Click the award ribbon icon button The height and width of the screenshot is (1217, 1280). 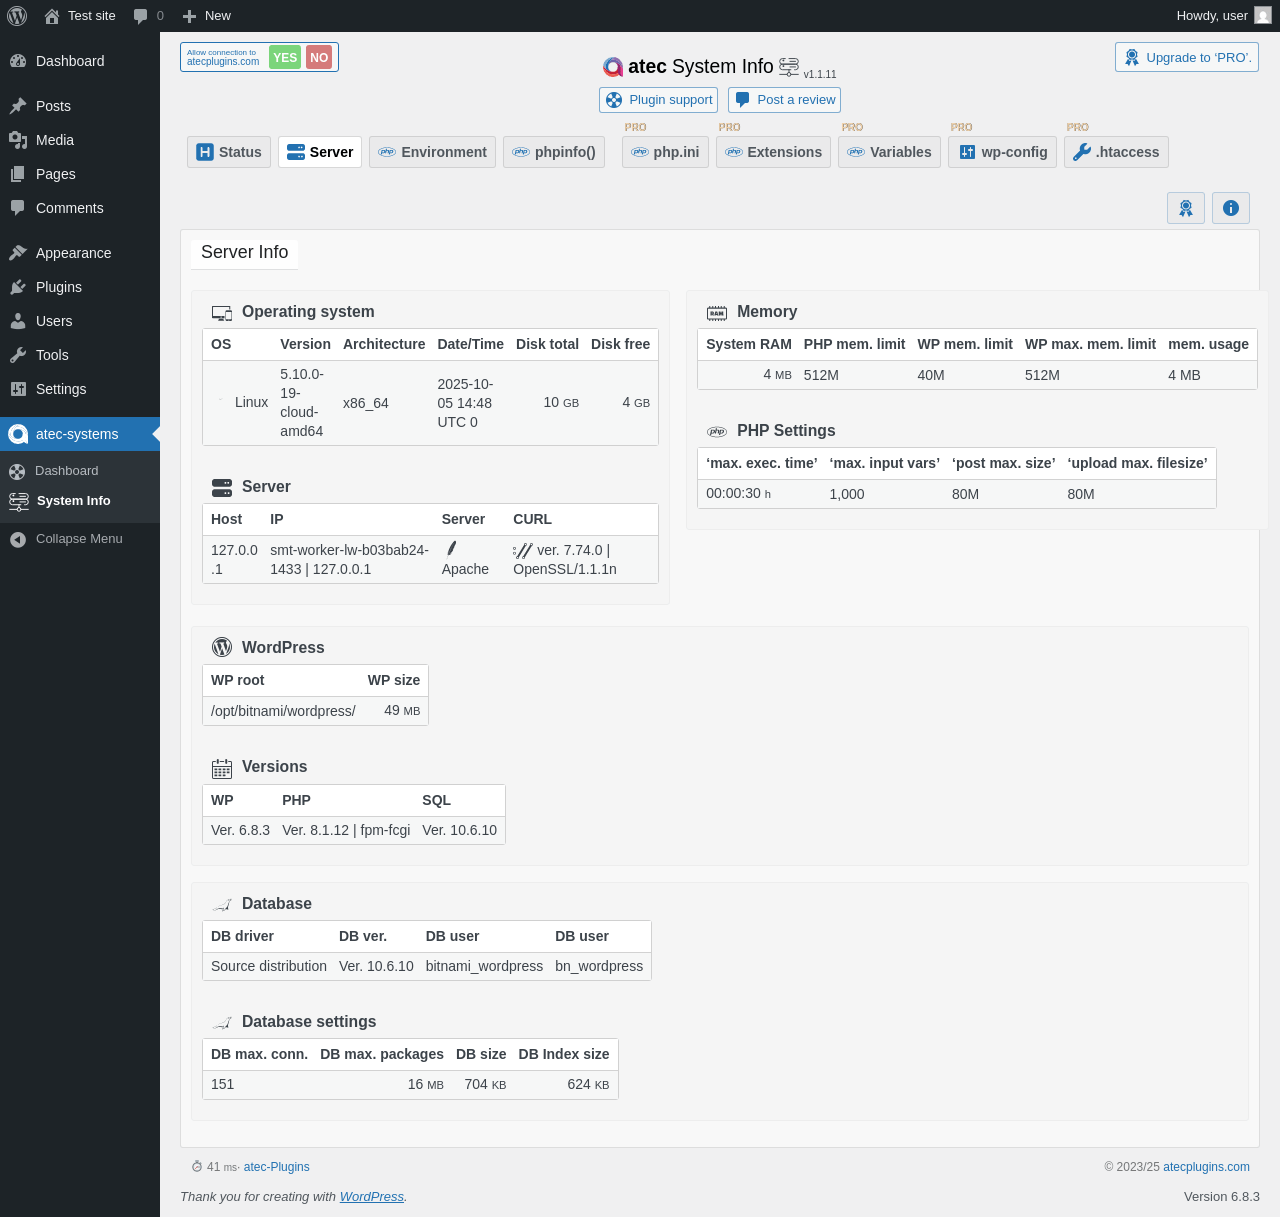1185,208
